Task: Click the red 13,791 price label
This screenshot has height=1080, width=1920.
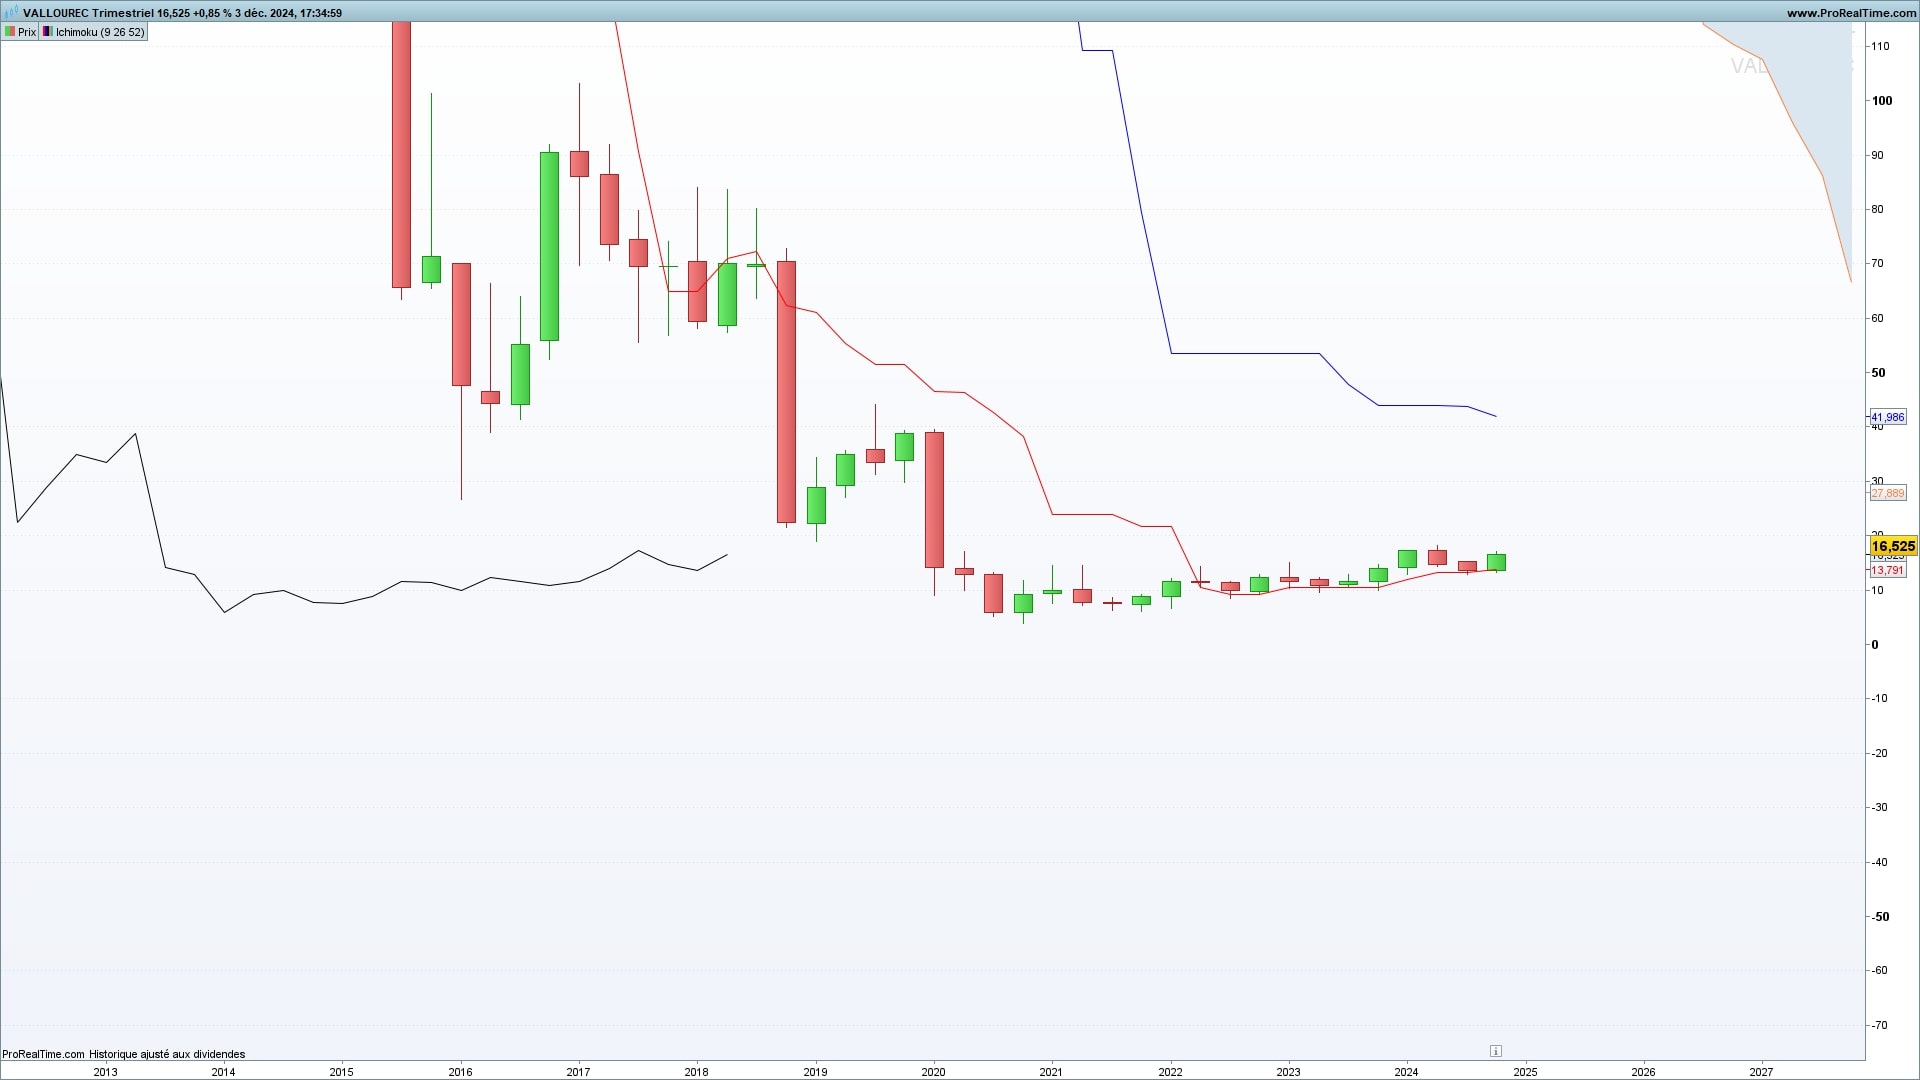Action: (1887, 570)
